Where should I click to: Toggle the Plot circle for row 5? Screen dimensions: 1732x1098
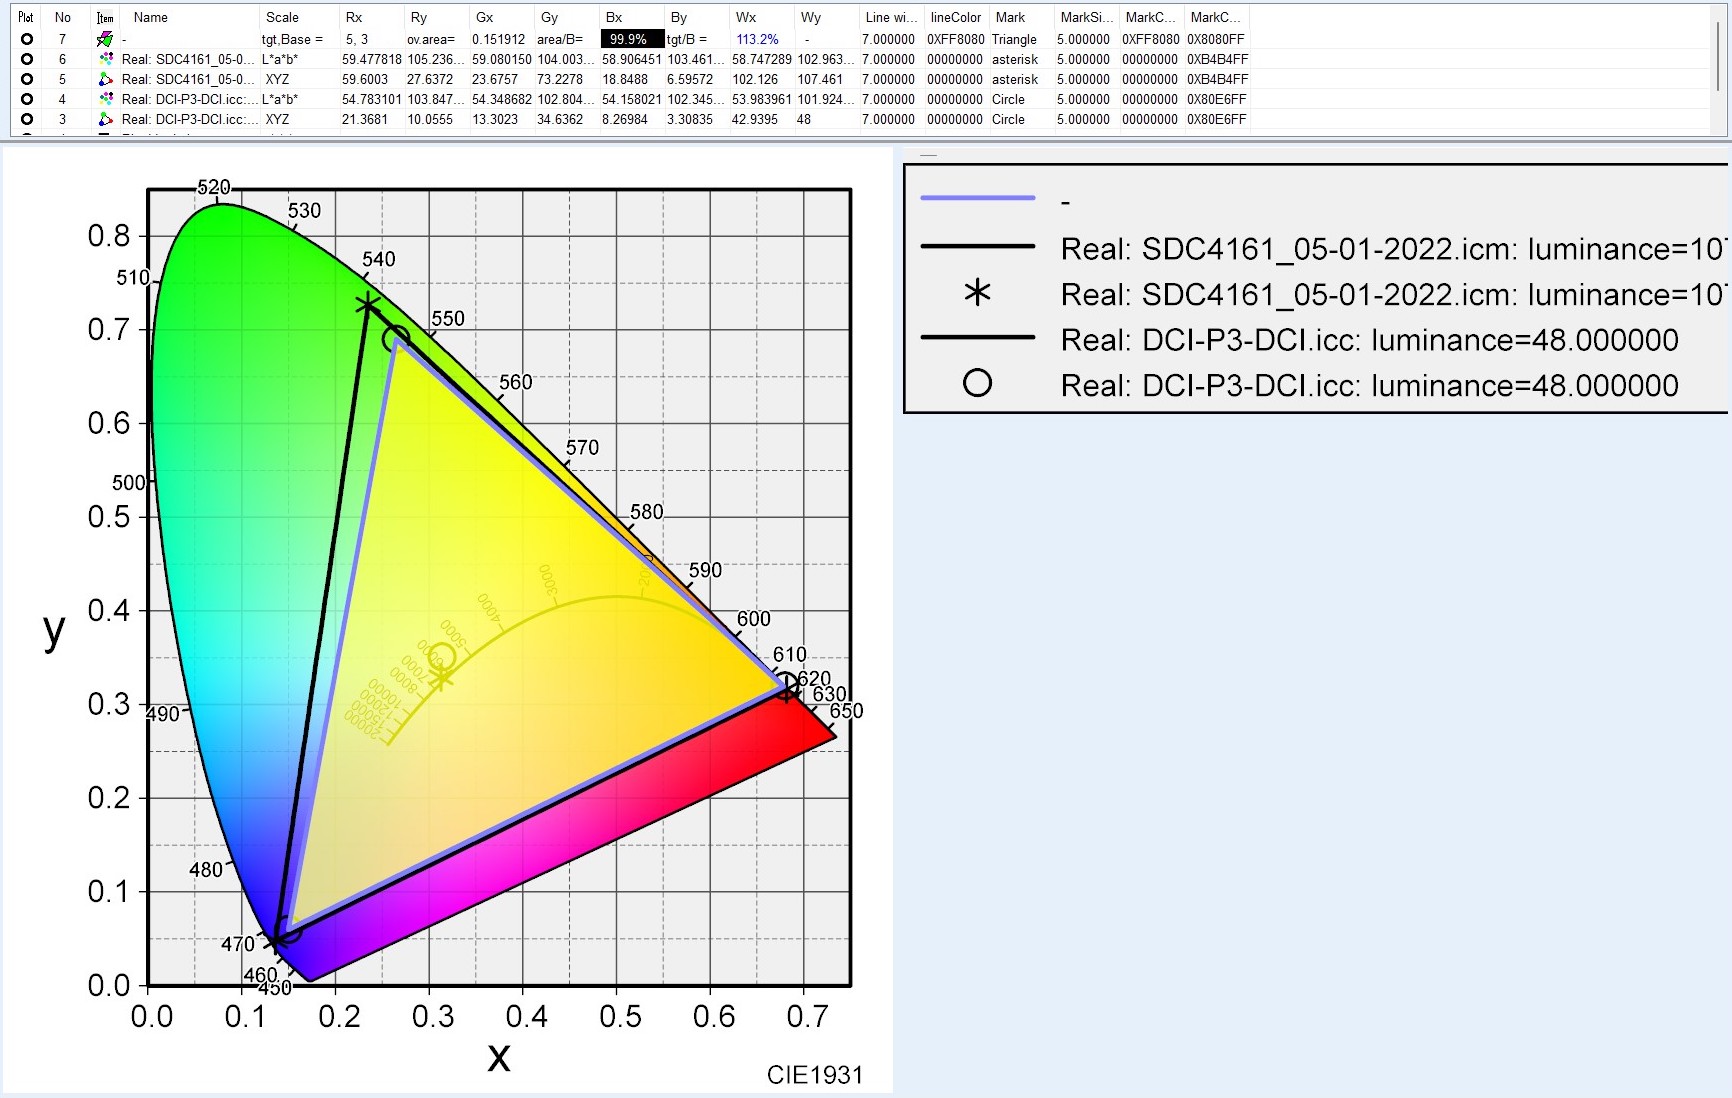[27, 79]
